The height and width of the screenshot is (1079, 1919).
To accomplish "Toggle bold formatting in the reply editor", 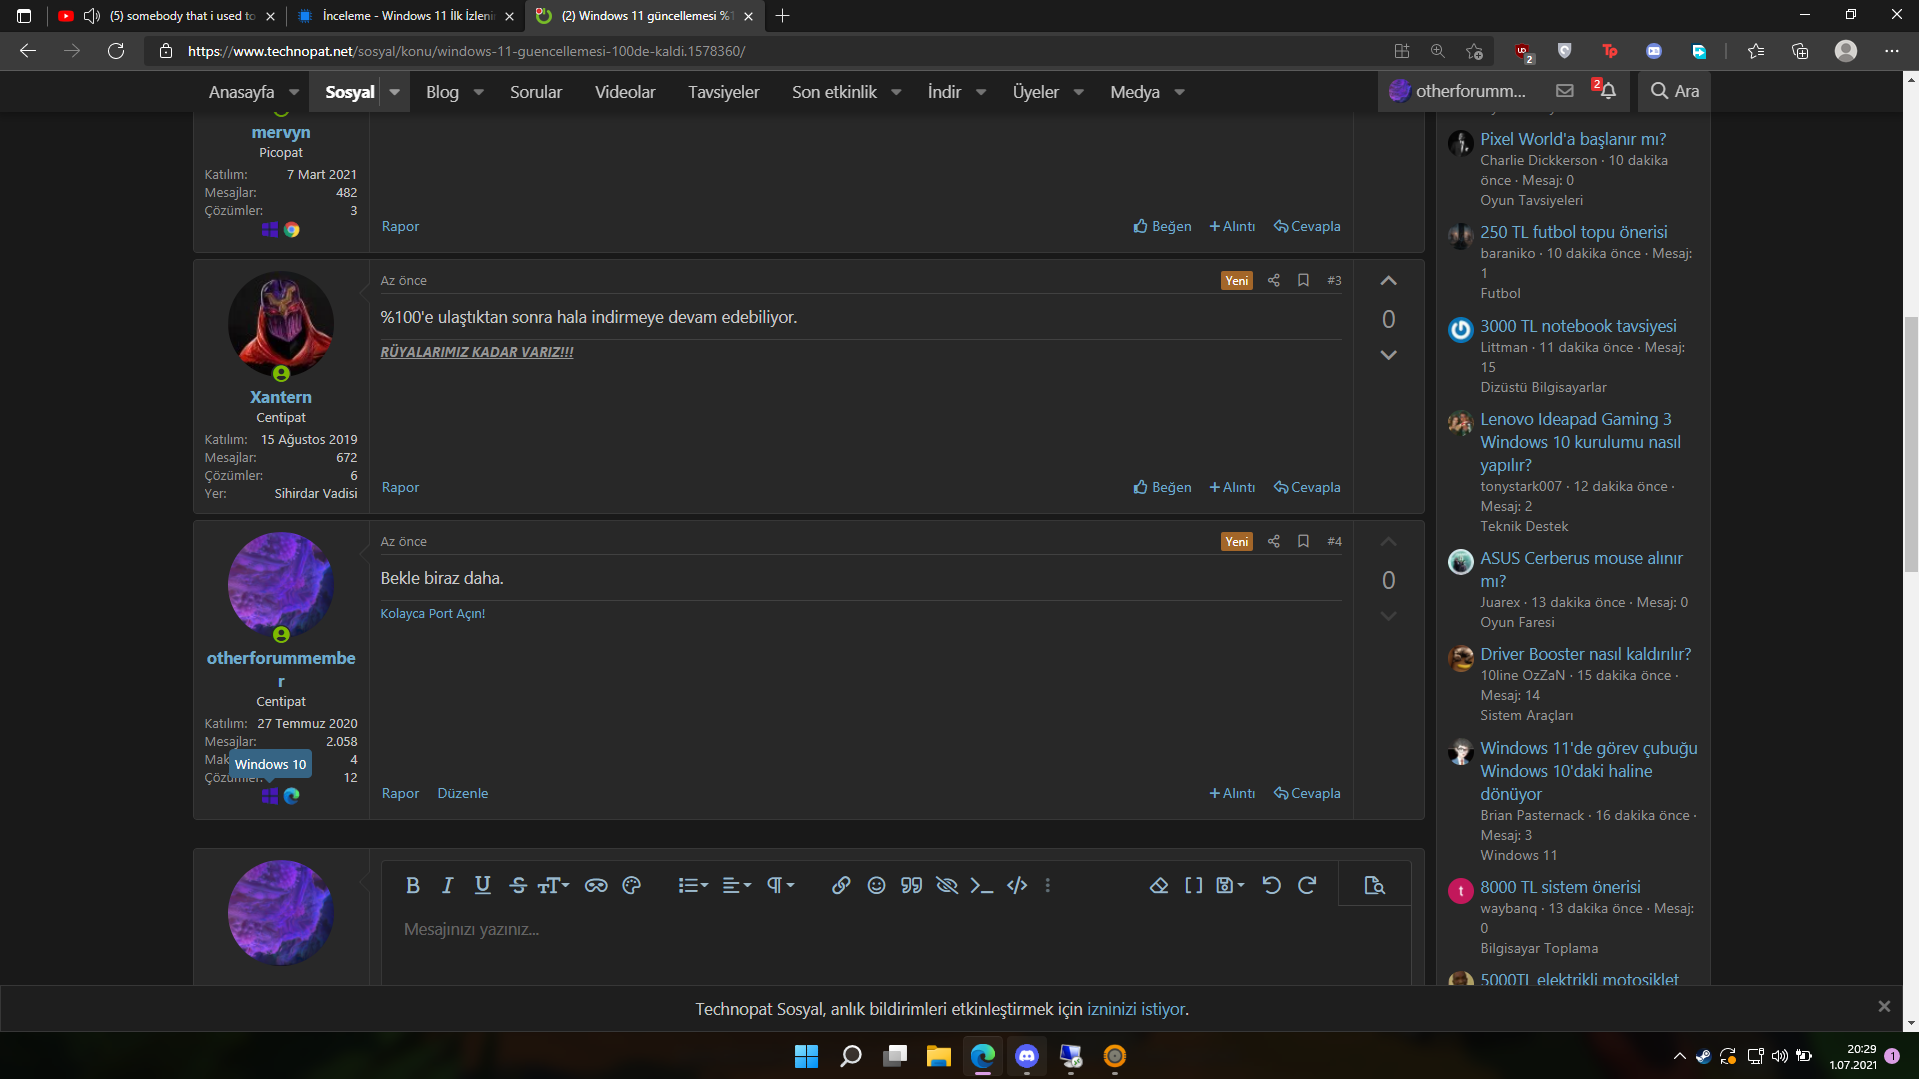I will click(412, 885).
